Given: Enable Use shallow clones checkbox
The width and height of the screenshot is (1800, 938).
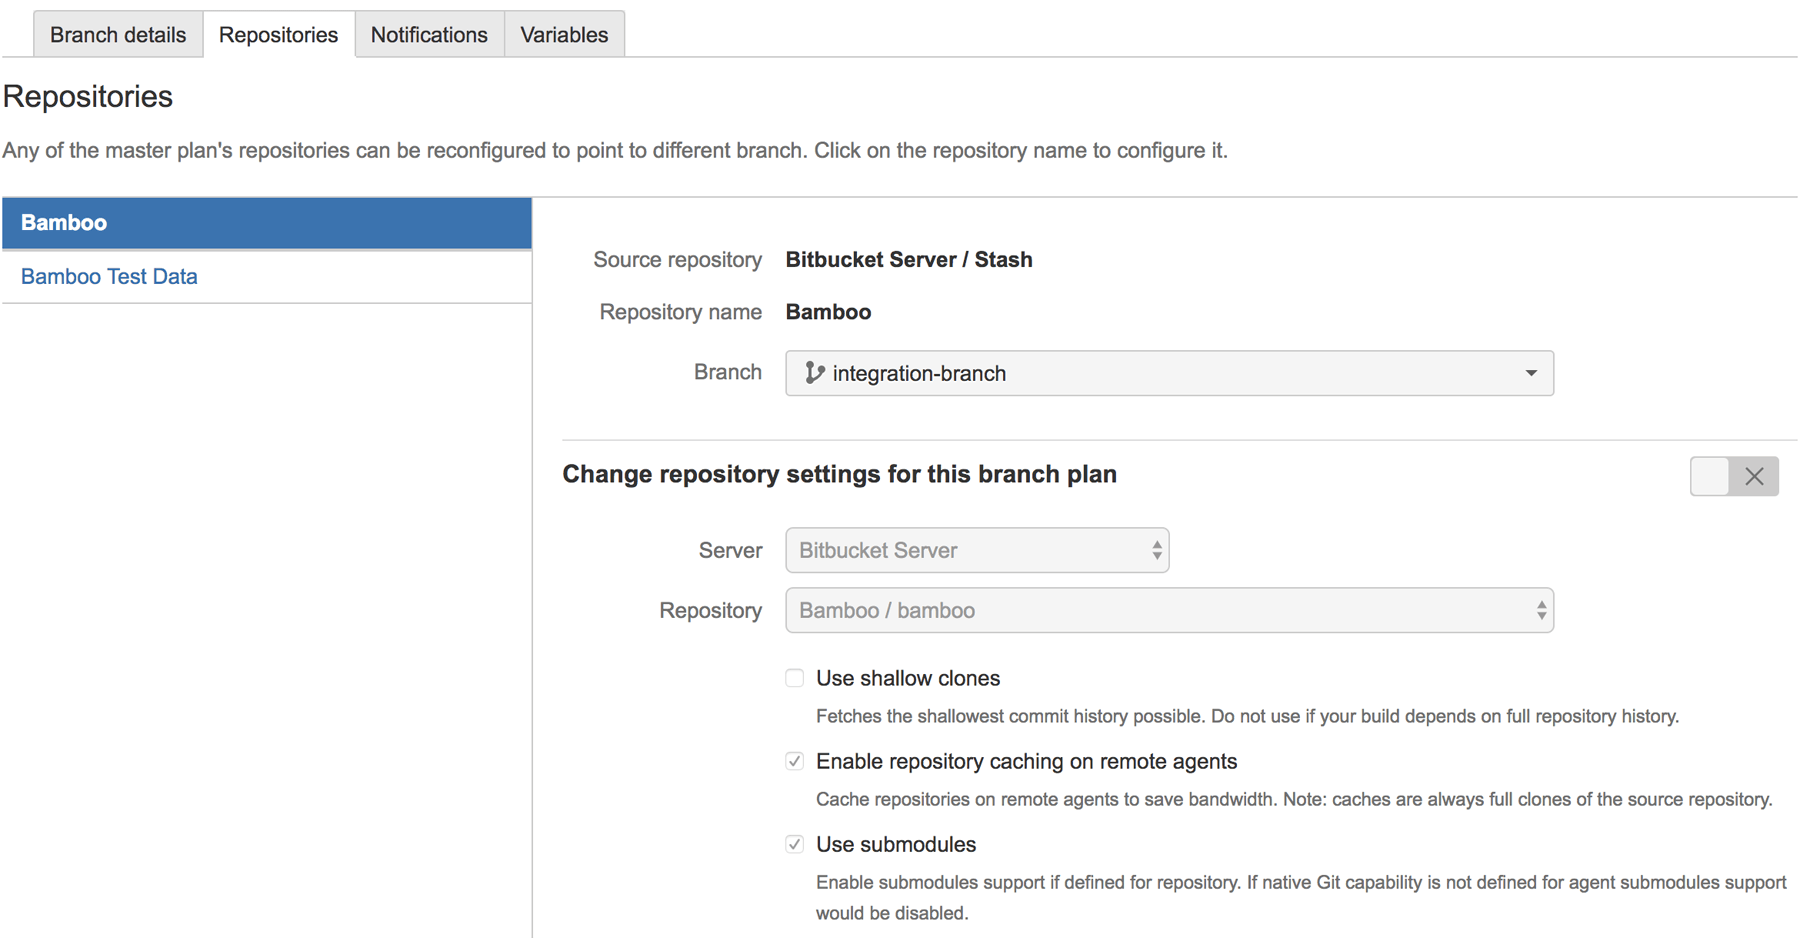Looking at the screenshot, I should 795,678.
